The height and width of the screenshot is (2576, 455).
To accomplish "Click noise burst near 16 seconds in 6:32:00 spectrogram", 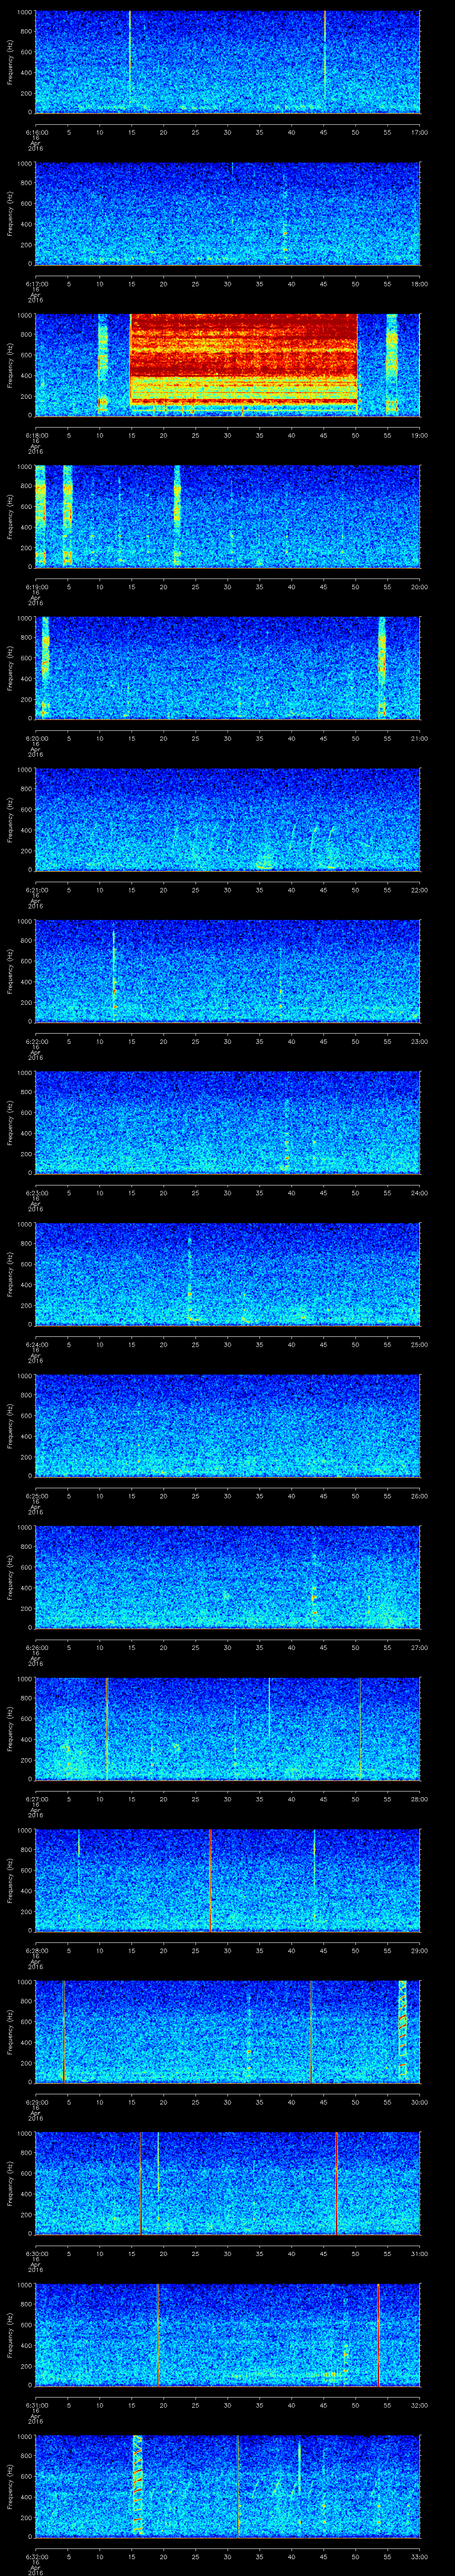I will pos(138,2485).
